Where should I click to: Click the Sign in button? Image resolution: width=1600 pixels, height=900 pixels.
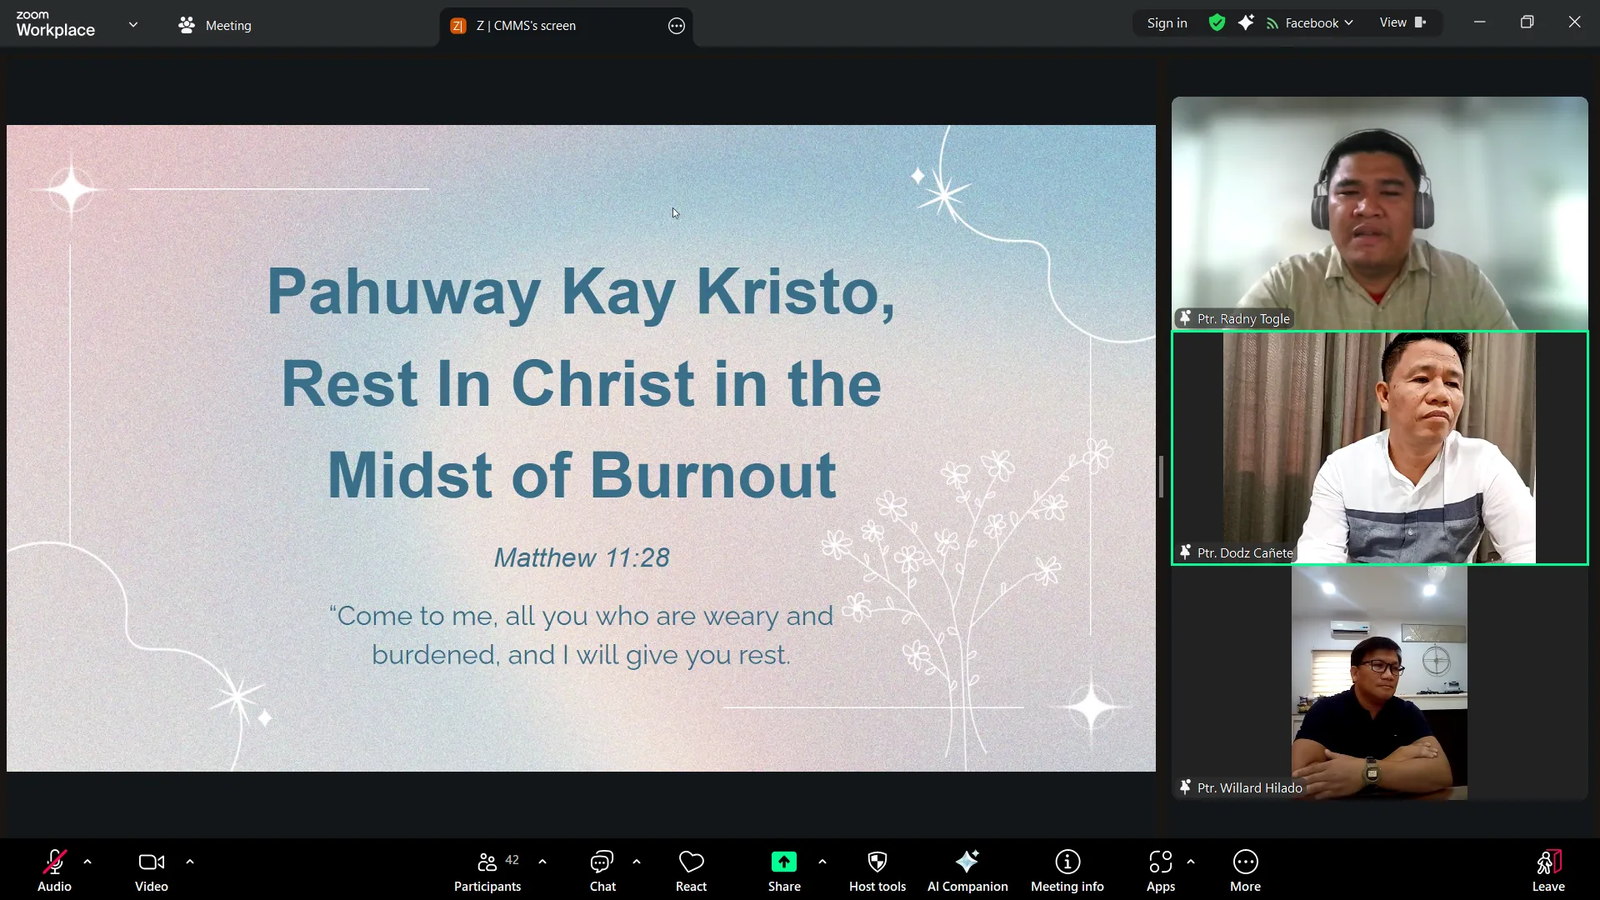(1167, 23)
